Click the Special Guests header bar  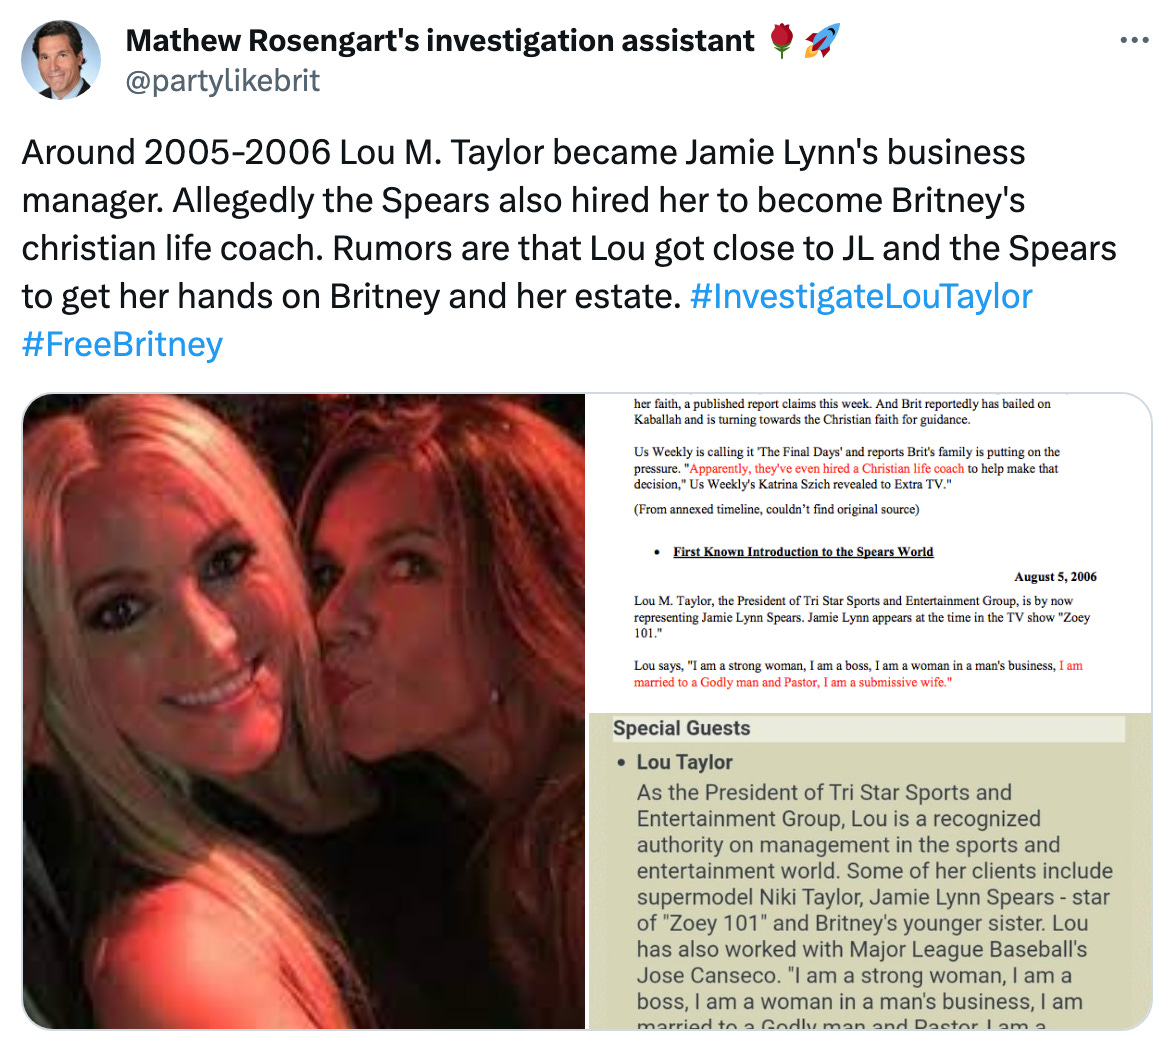click(x=869, y=728)
